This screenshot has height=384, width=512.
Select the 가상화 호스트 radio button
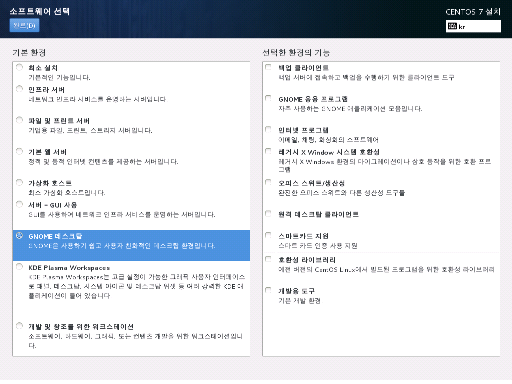click(19, 183)
